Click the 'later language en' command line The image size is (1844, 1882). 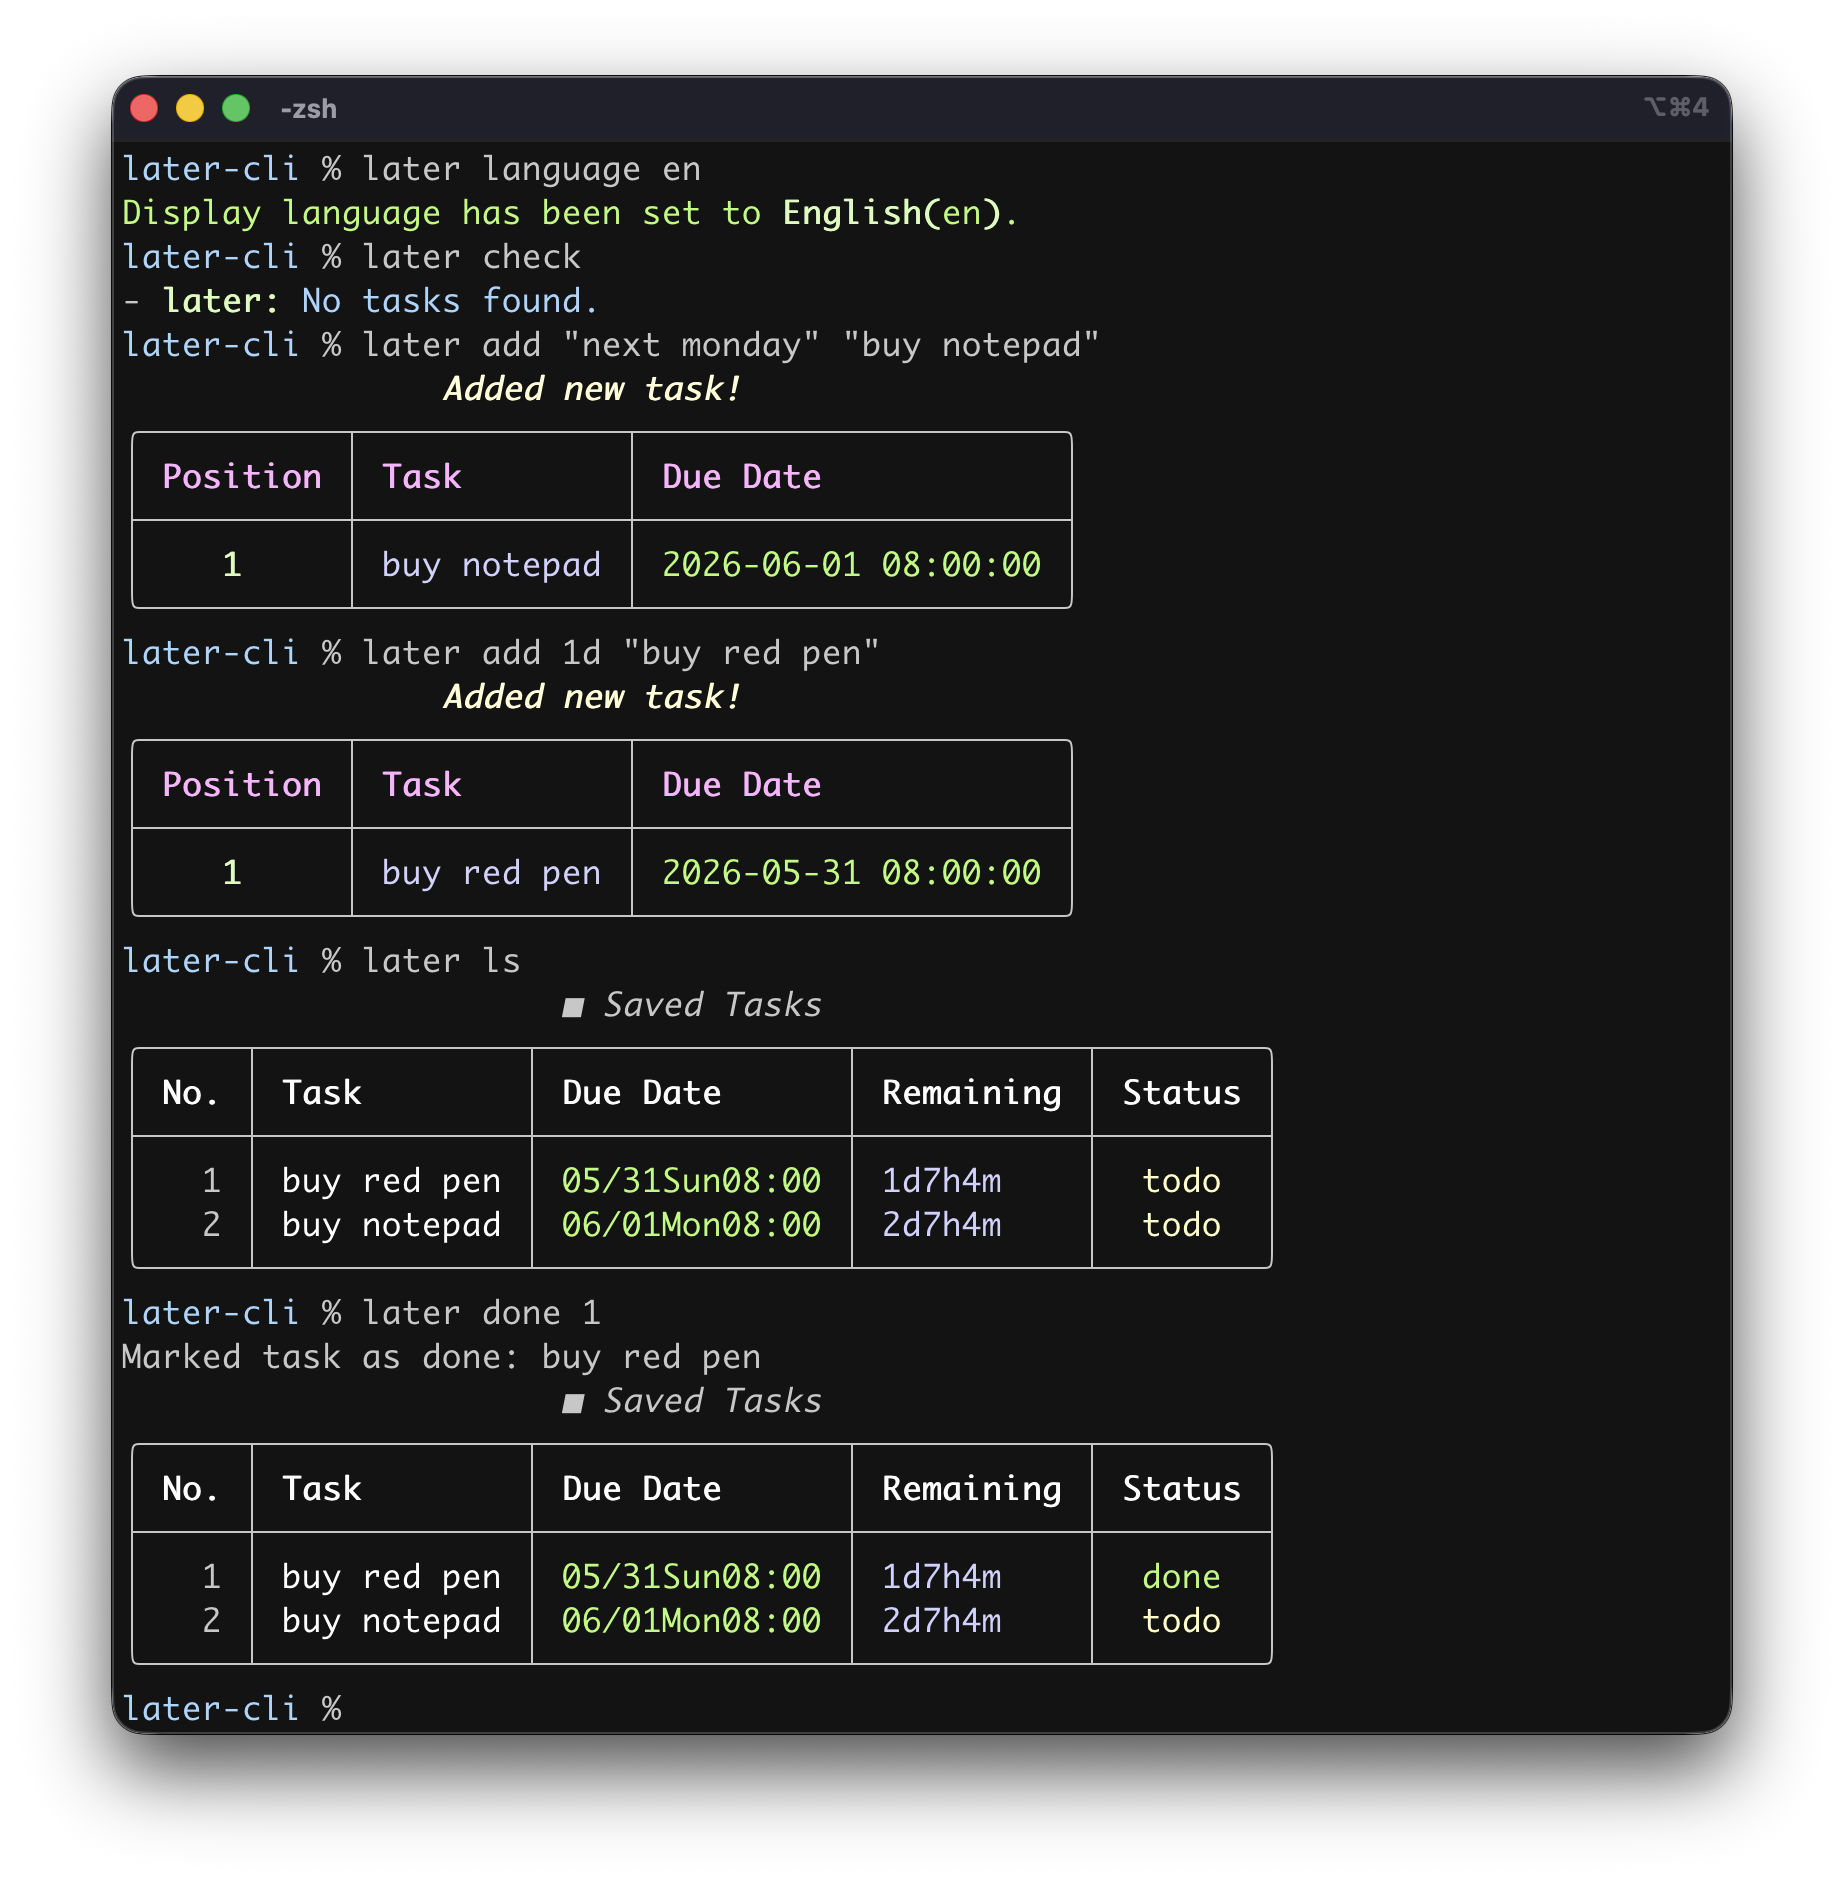click(411, 169)
